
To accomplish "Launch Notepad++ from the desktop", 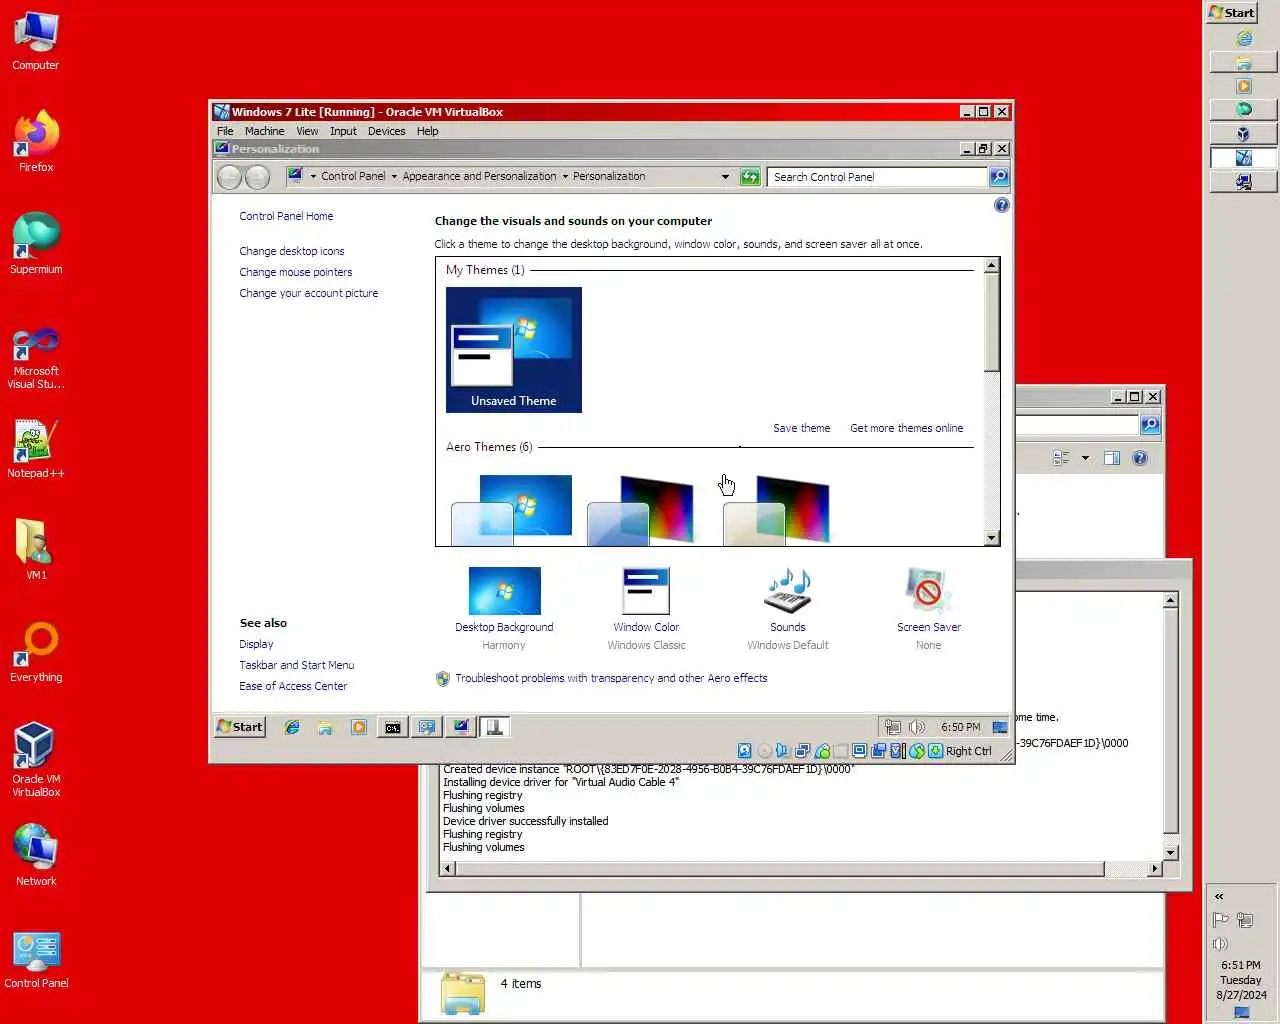I will (x=36, y=449).
